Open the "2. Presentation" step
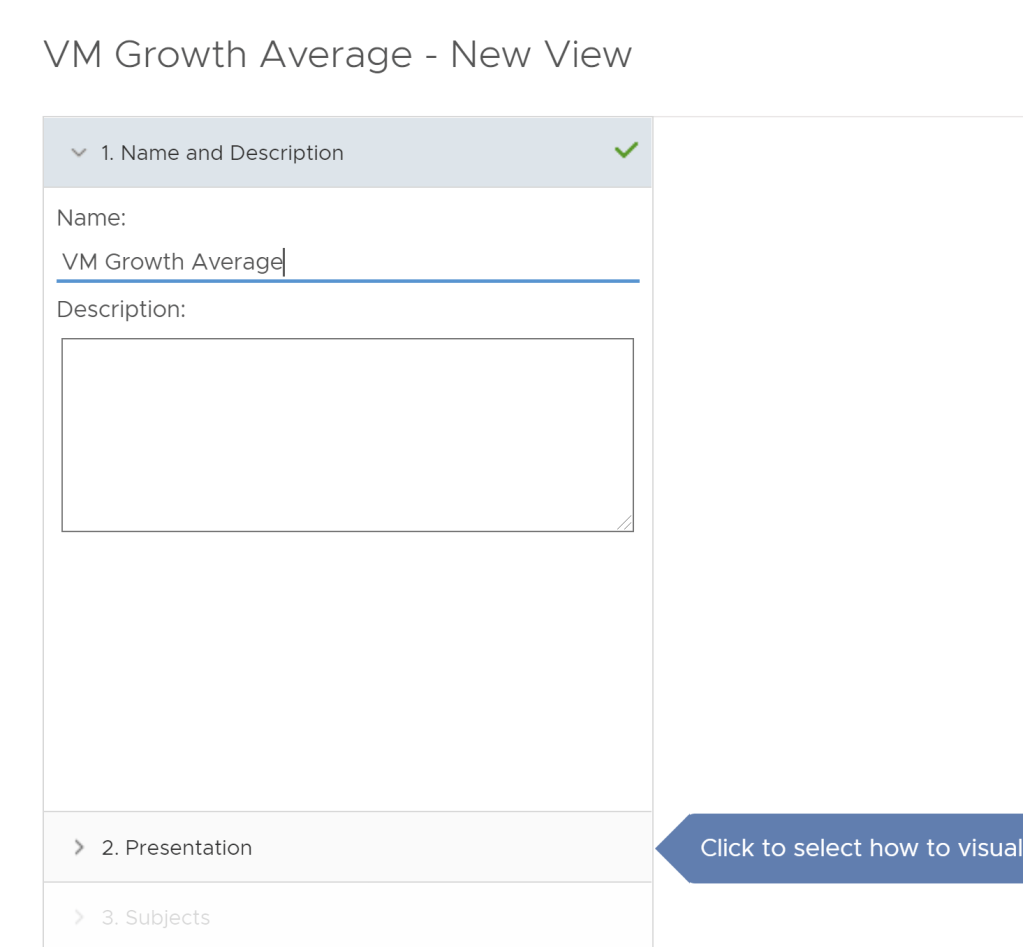1023x947 pixels. click(x=177, y=848)
